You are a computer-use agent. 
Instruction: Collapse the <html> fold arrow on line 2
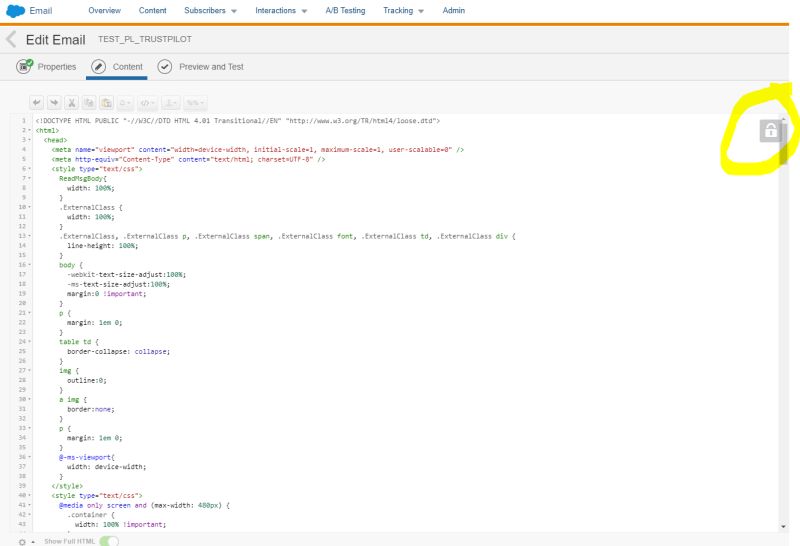pos(30,130)
